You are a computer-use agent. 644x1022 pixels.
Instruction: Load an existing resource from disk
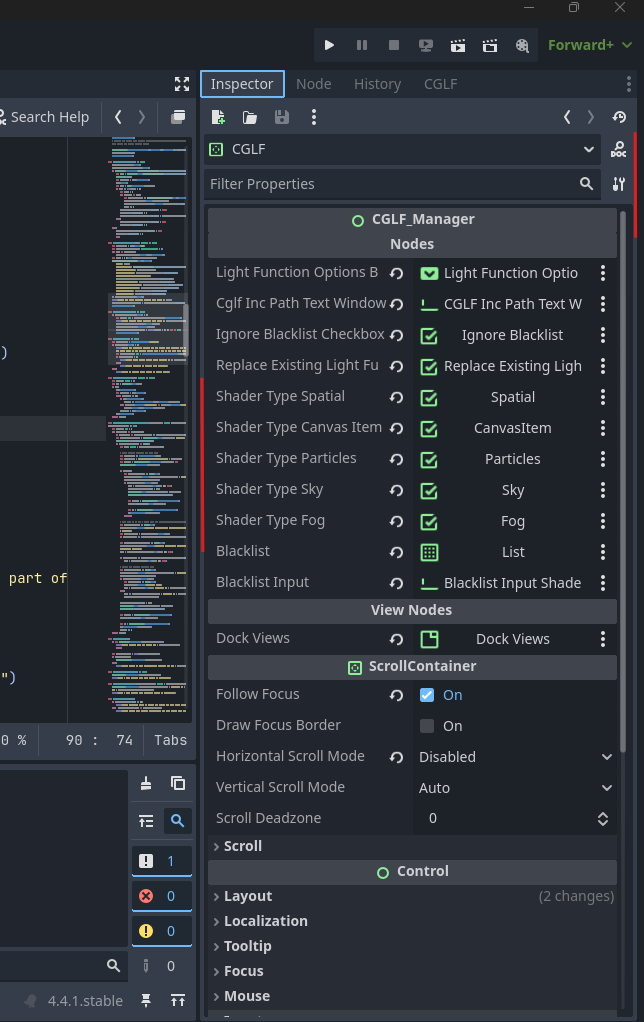pyautogui.click(x=250, y=117)
